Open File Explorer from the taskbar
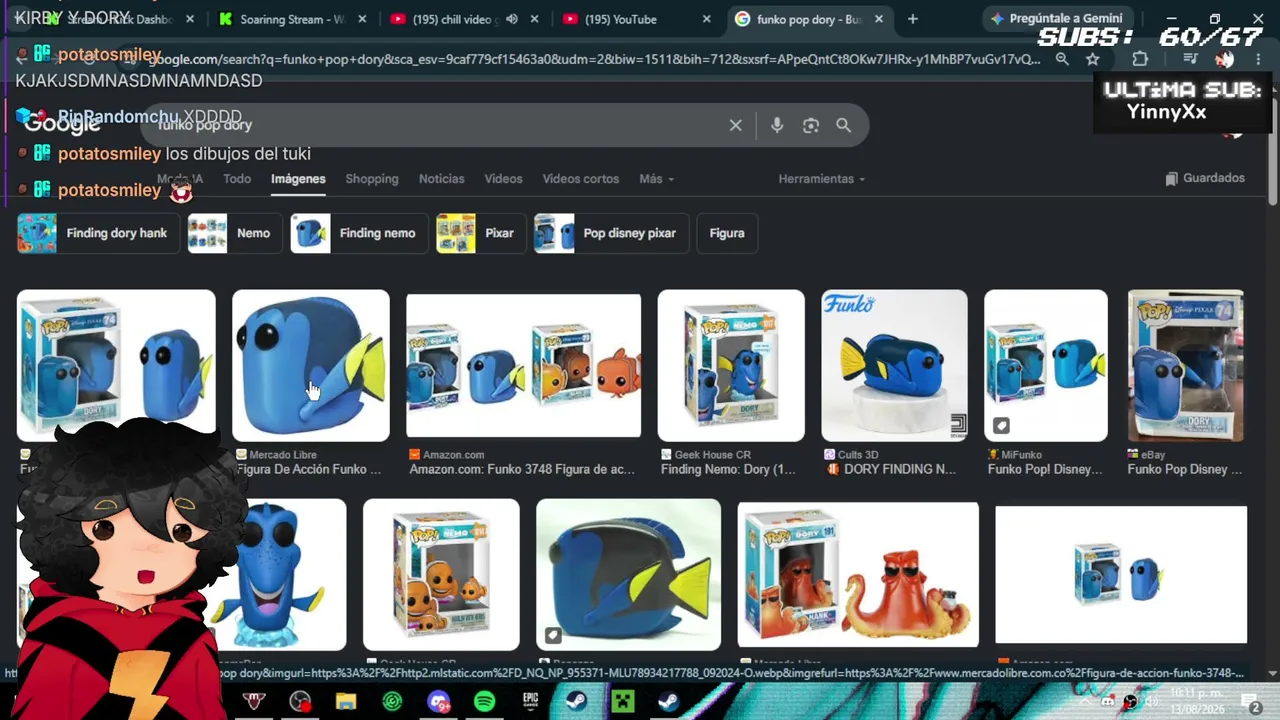The width and height of the screenshot is (1280, 720). pyautogui.click(x=346, y=702)
